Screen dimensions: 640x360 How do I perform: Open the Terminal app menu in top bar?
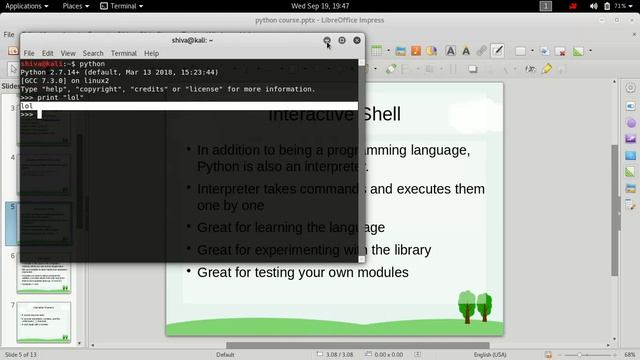[122, 6]
